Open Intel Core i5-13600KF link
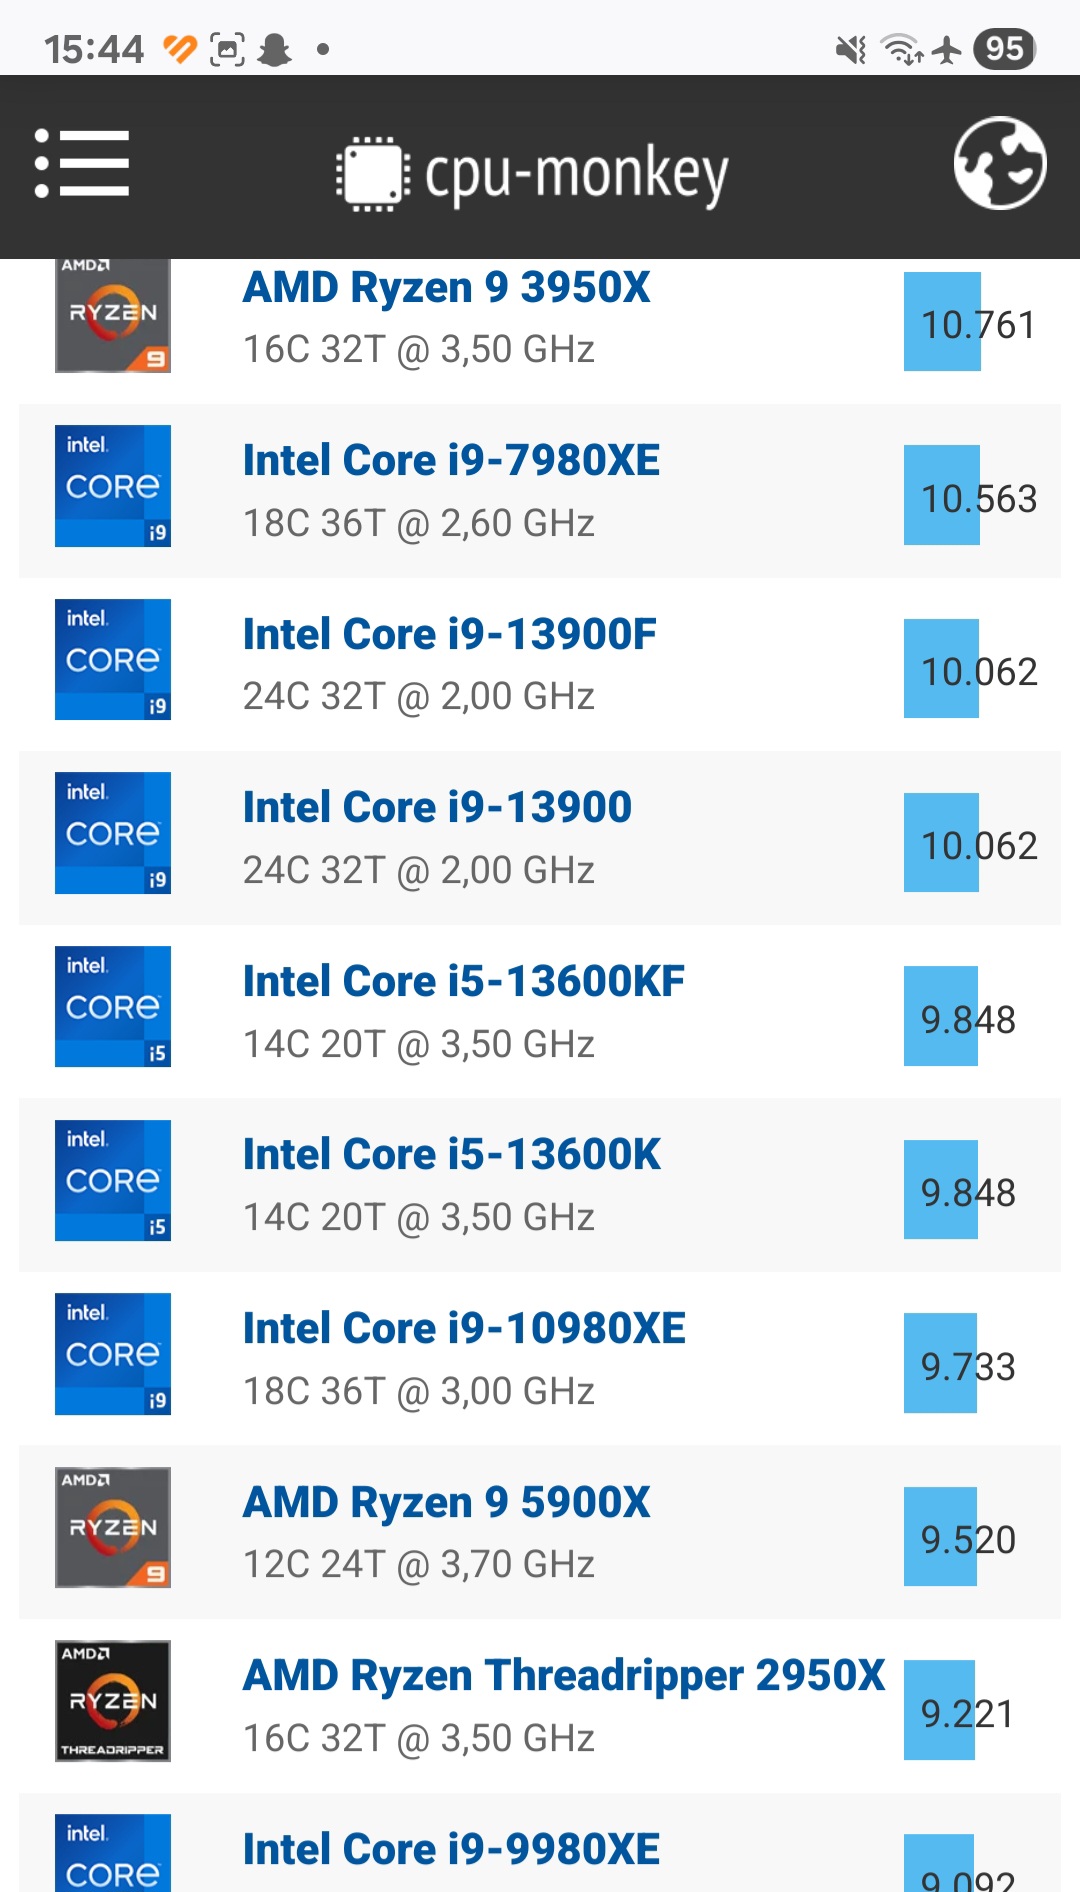Viewport: 1080px width, 1892px height. click(464, 981)
